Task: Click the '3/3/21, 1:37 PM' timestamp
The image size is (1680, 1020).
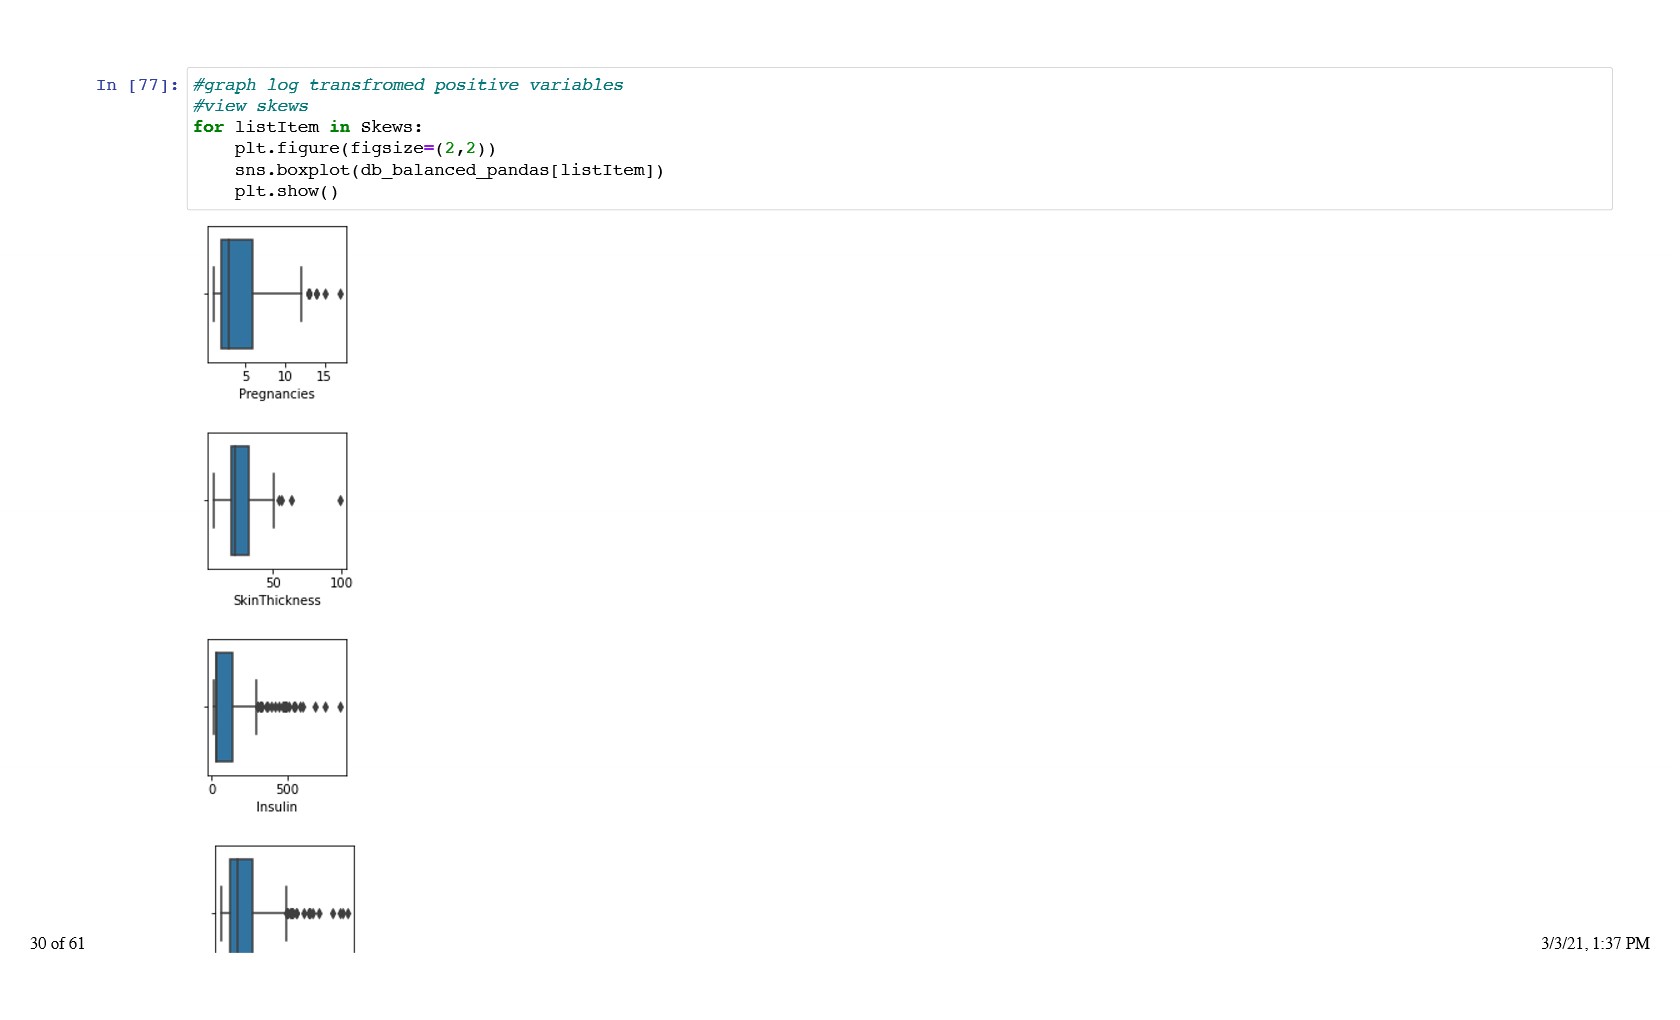Action: point(1595,943)
